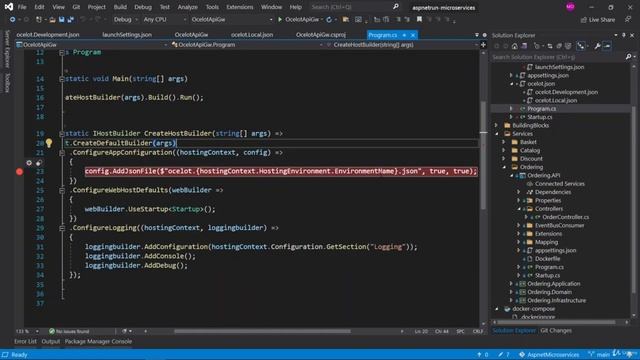Image resolution: width=640 pixels, height=360 pixels.
Task: Collapse the Ordering.API project node
Action: (x=512, y=176)
